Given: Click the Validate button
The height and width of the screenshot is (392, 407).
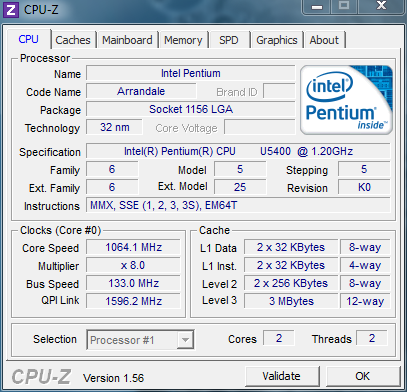Looking at the screenshot, I should [282, 376].
